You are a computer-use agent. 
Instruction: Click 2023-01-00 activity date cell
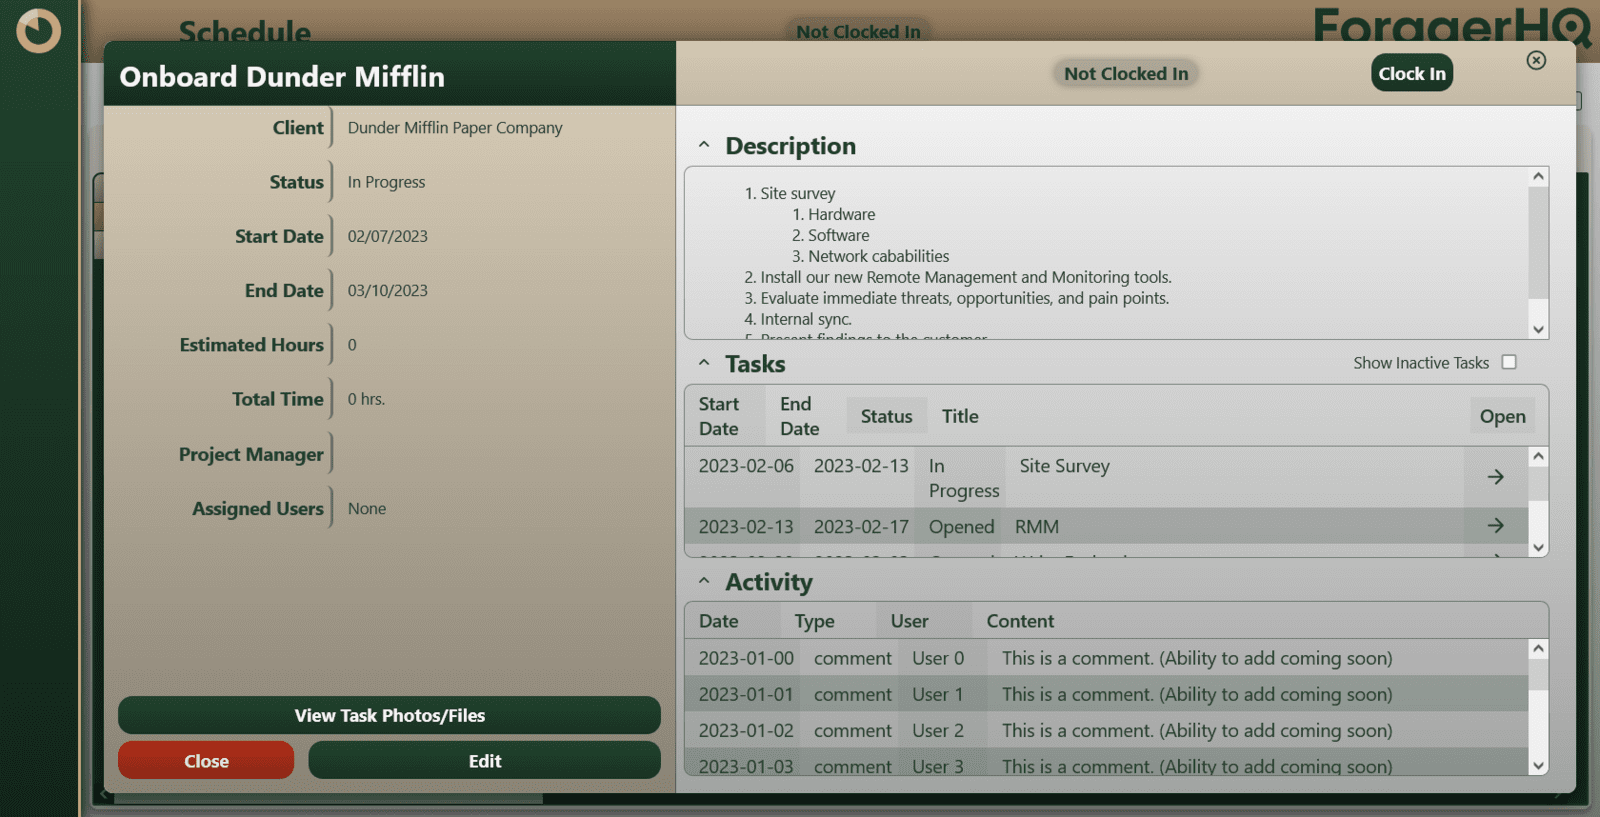(746, 658)
